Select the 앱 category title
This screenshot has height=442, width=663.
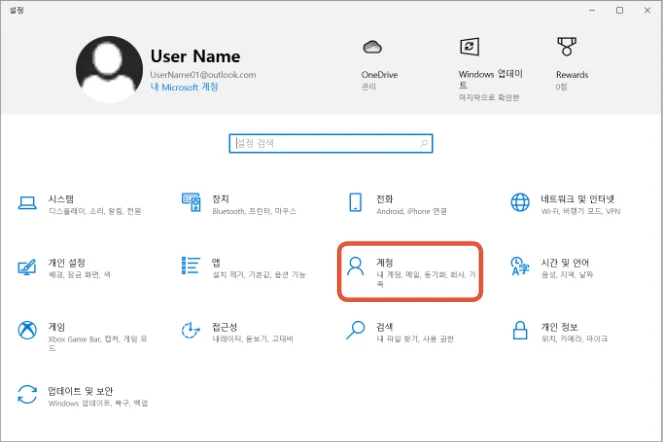[x=216, y=263]
